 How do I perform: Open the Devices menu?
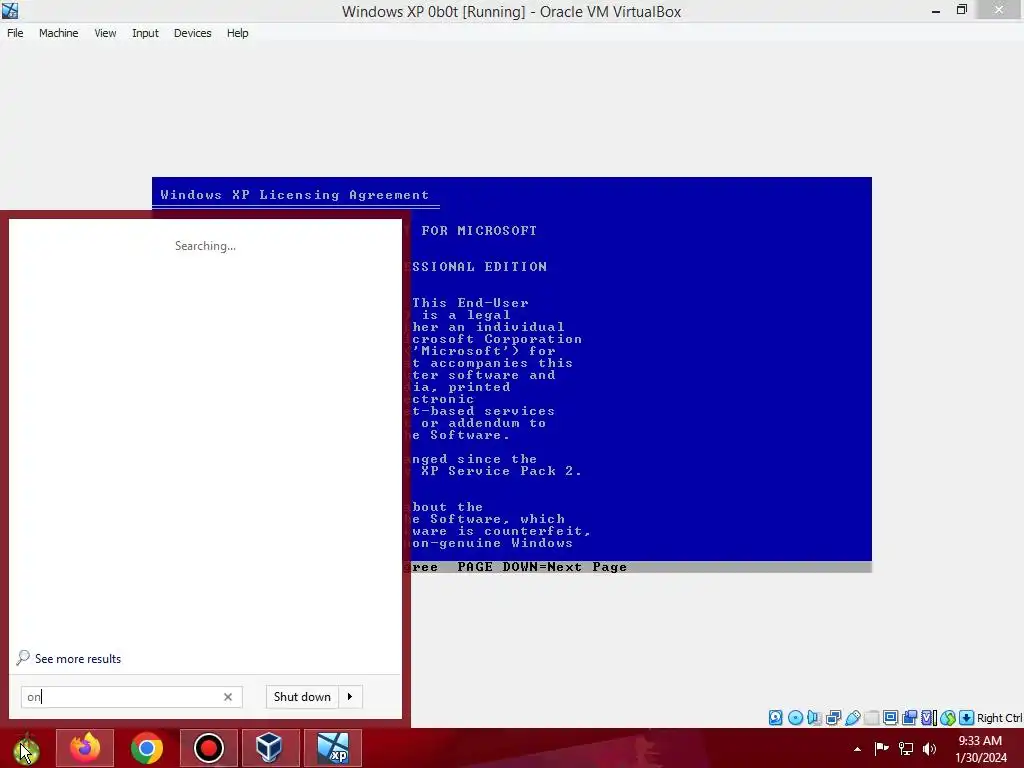193,33
